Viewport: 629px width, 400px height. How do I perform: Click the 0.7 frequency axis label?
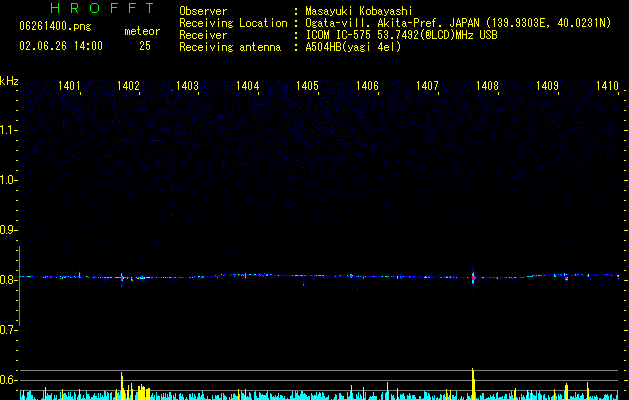click(x=8, y=330)
